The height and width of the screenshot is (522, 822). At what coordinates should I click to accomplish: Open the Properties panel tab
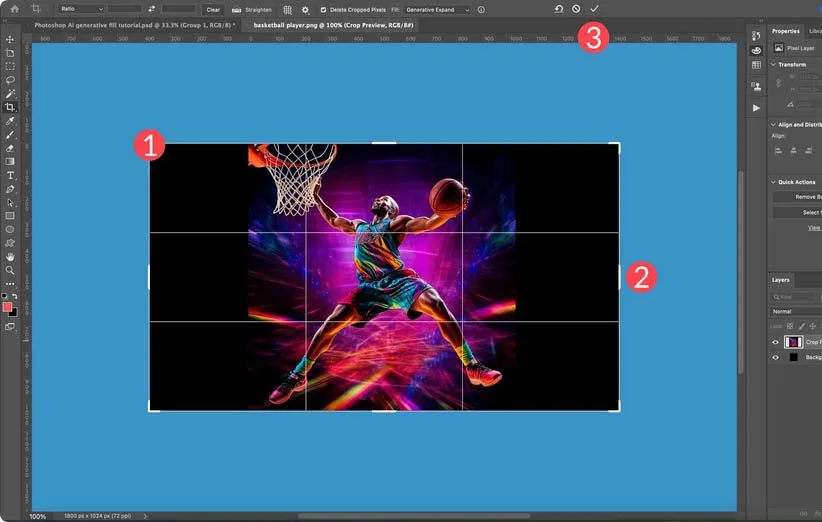[x=785, y=31]
